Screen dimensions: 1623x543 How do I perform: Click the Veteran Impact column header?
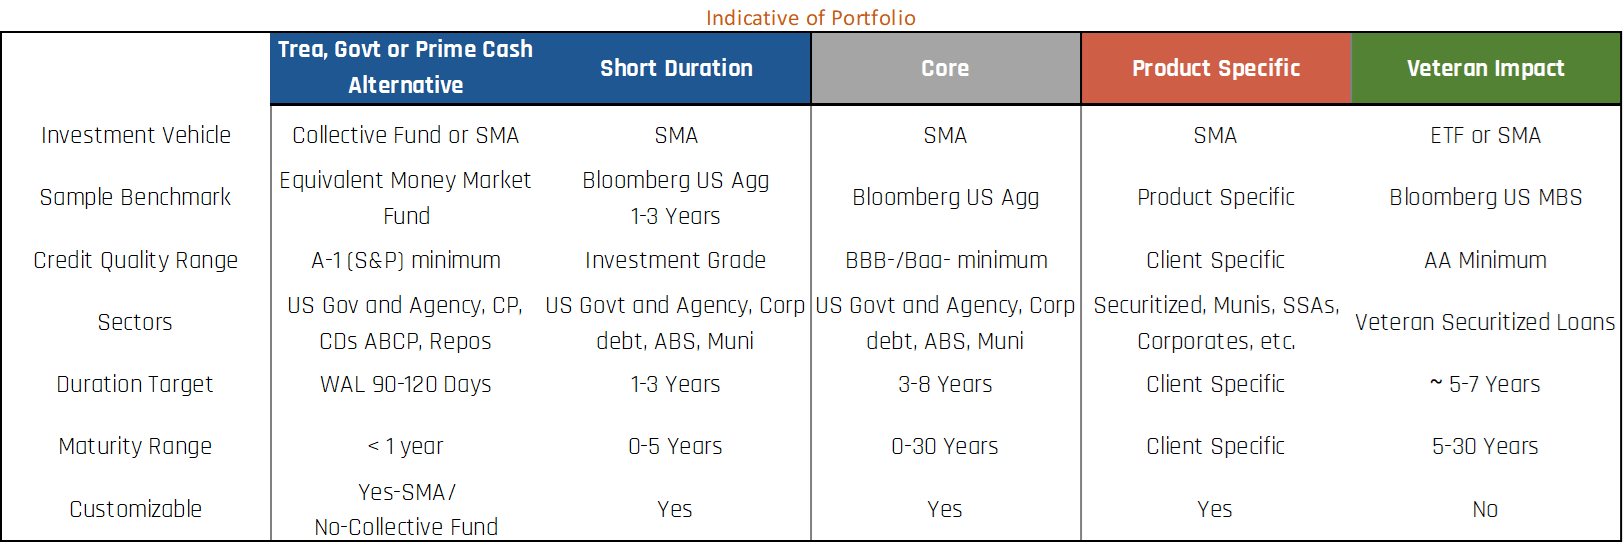point(1486,68)
